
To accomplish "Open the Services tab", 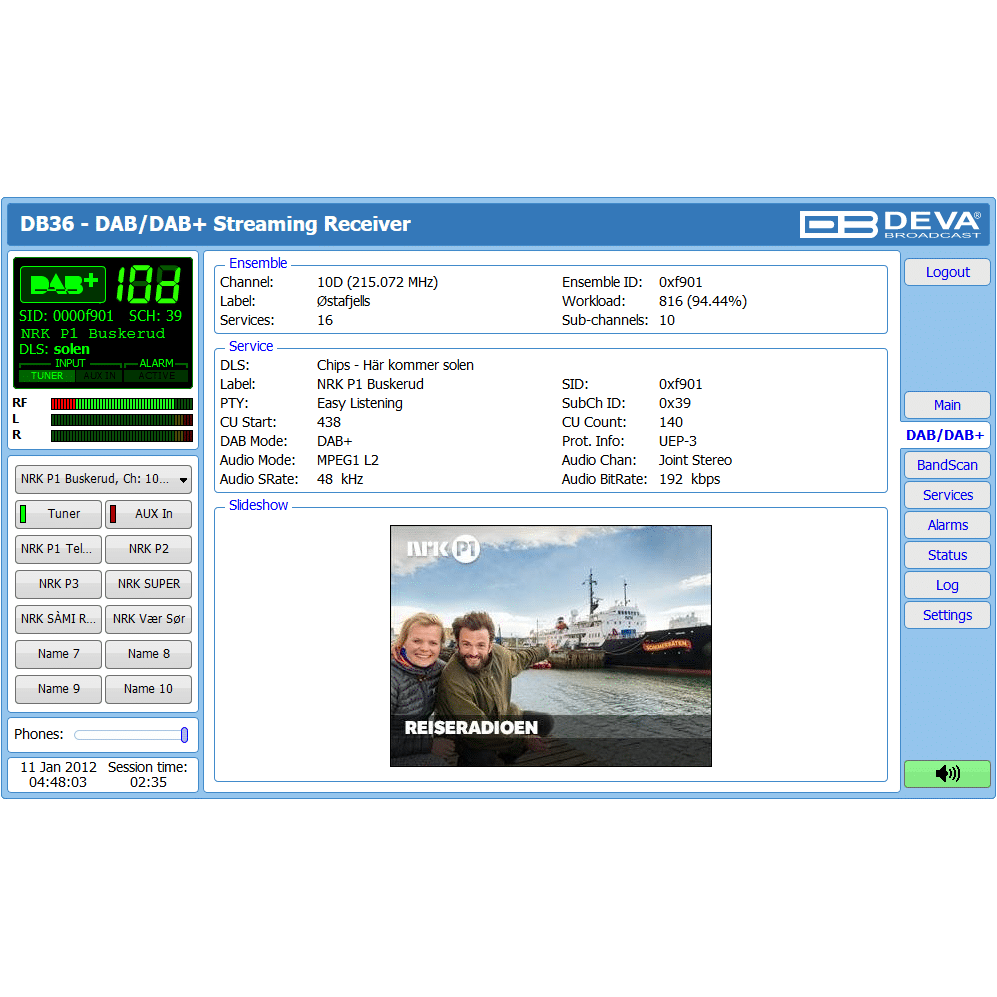I will tap(946, 495).
